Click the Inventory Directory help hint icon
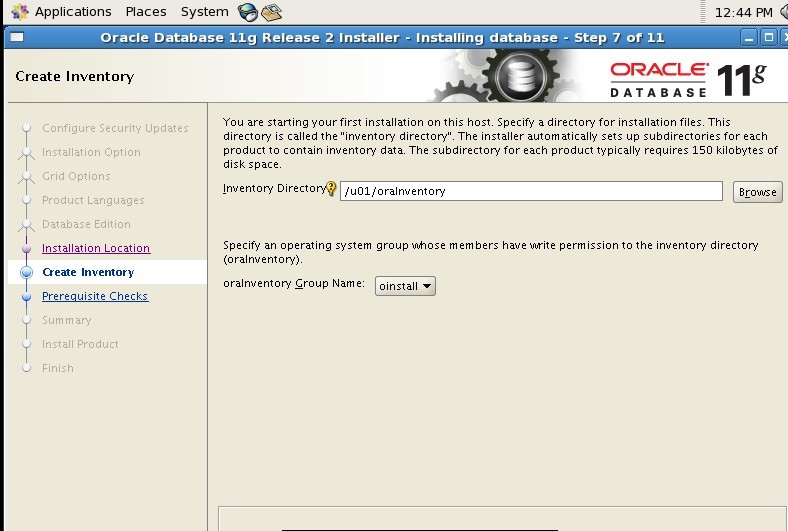788x531 pixels. pos(331,188)
